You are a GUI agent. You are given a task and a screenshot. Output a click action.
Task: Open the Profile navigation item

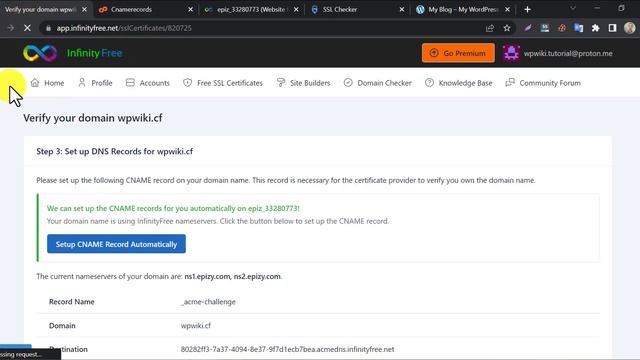click(95, 83)
